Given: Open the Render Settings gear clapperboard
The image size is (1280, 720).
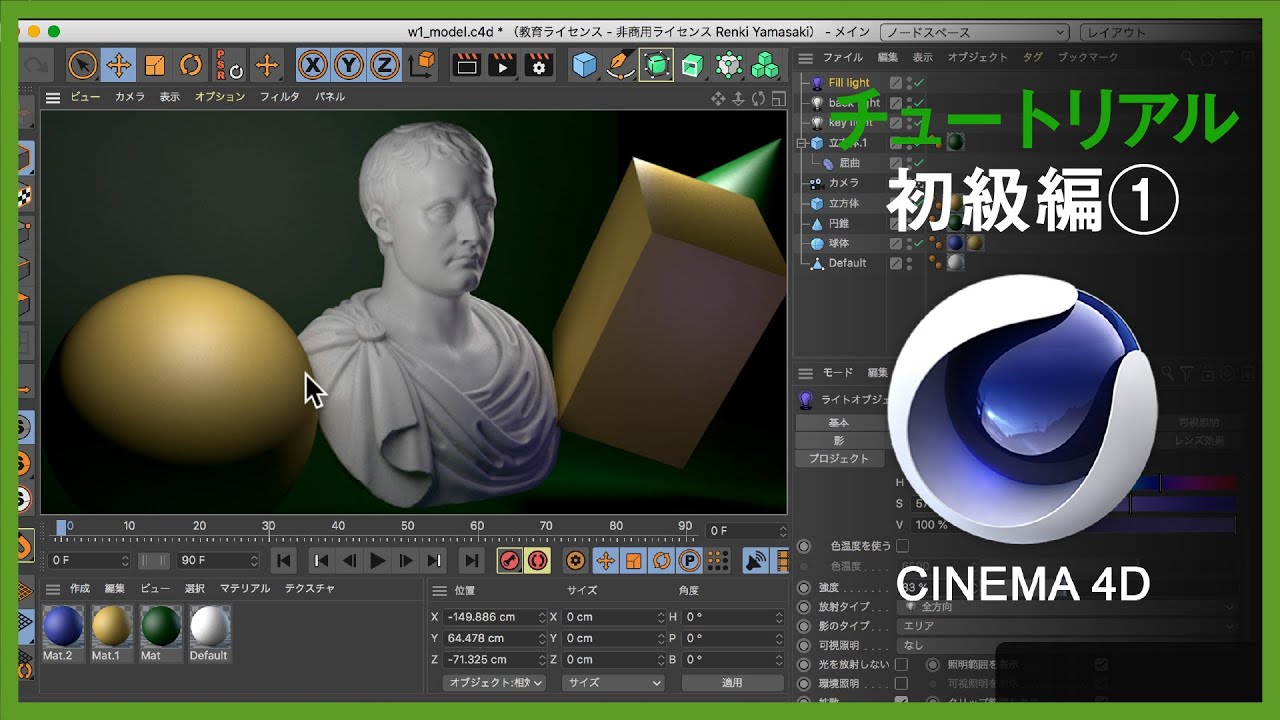Looking at the screenshot, I should pyautogui.click(x=539, y=66).
